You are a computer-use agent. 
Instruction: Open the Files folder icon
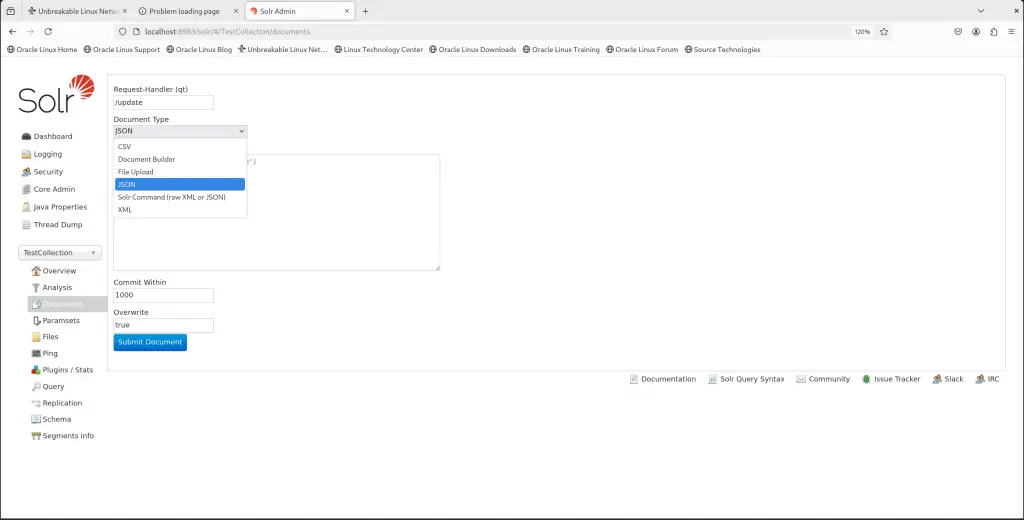point(36,337)
